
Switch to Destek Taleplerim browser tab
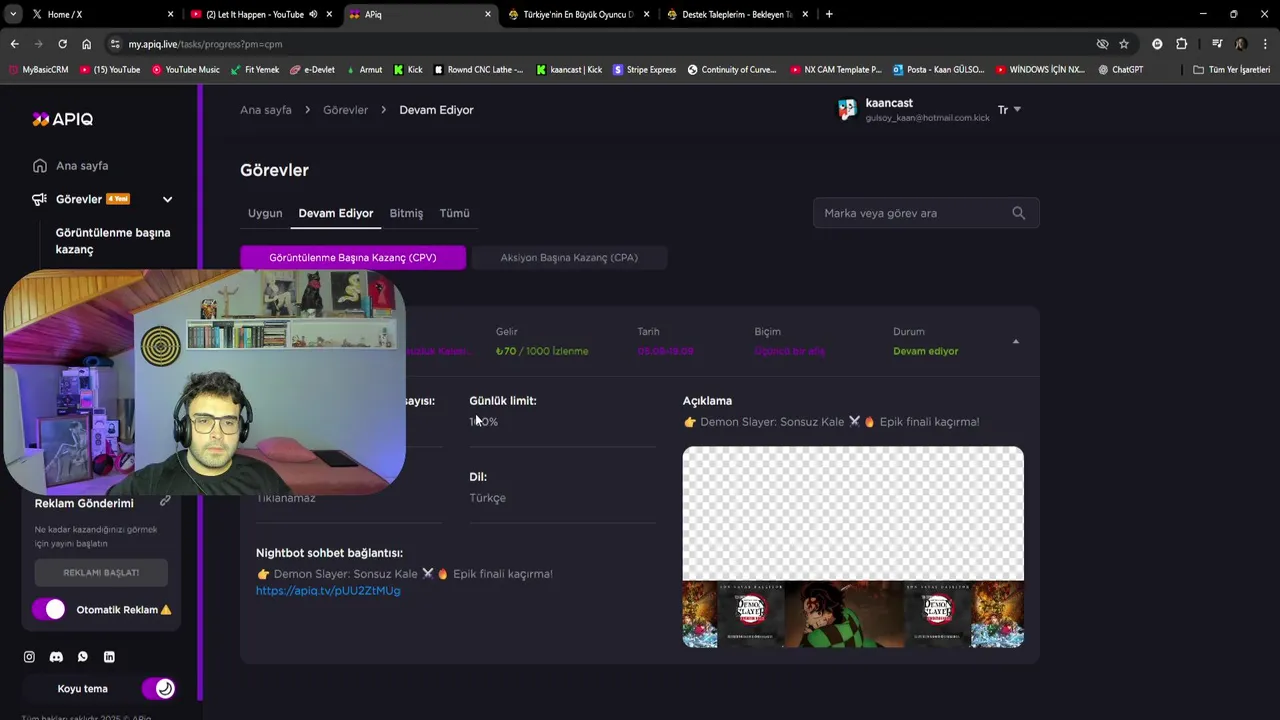[x=737, y=14]
